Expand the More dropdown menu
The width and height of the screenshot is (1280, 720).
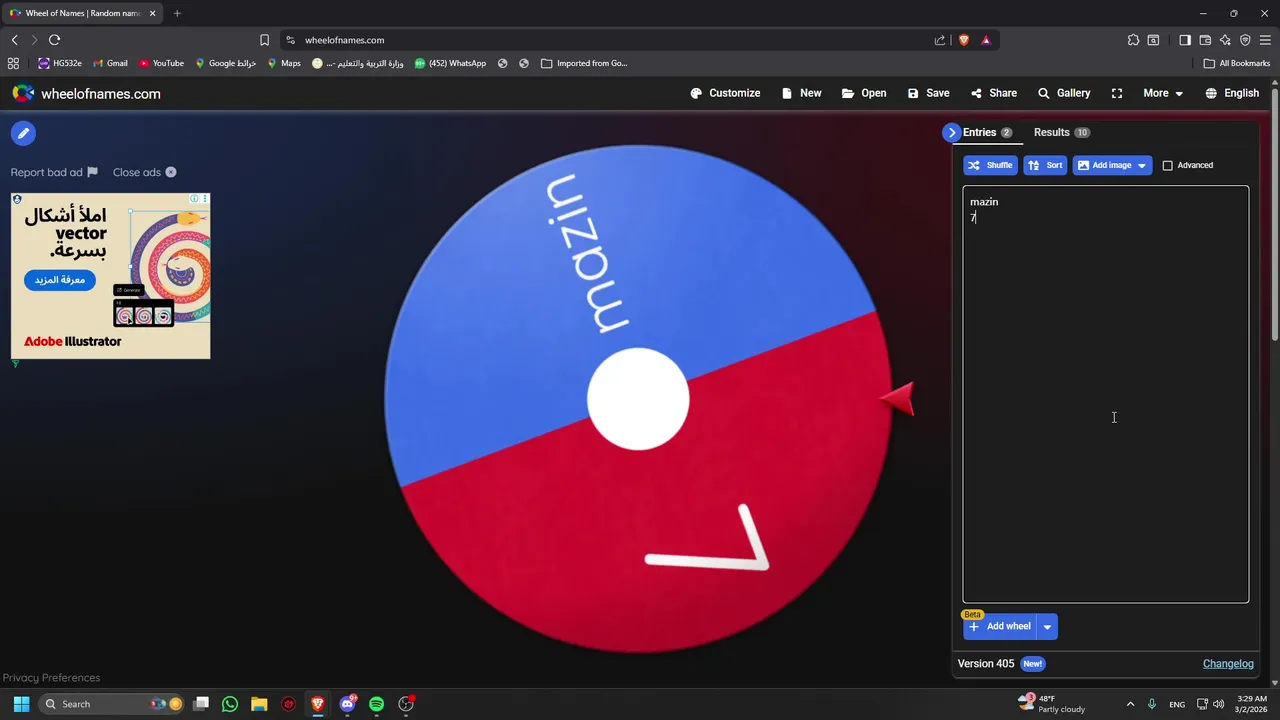[1163, 93]
